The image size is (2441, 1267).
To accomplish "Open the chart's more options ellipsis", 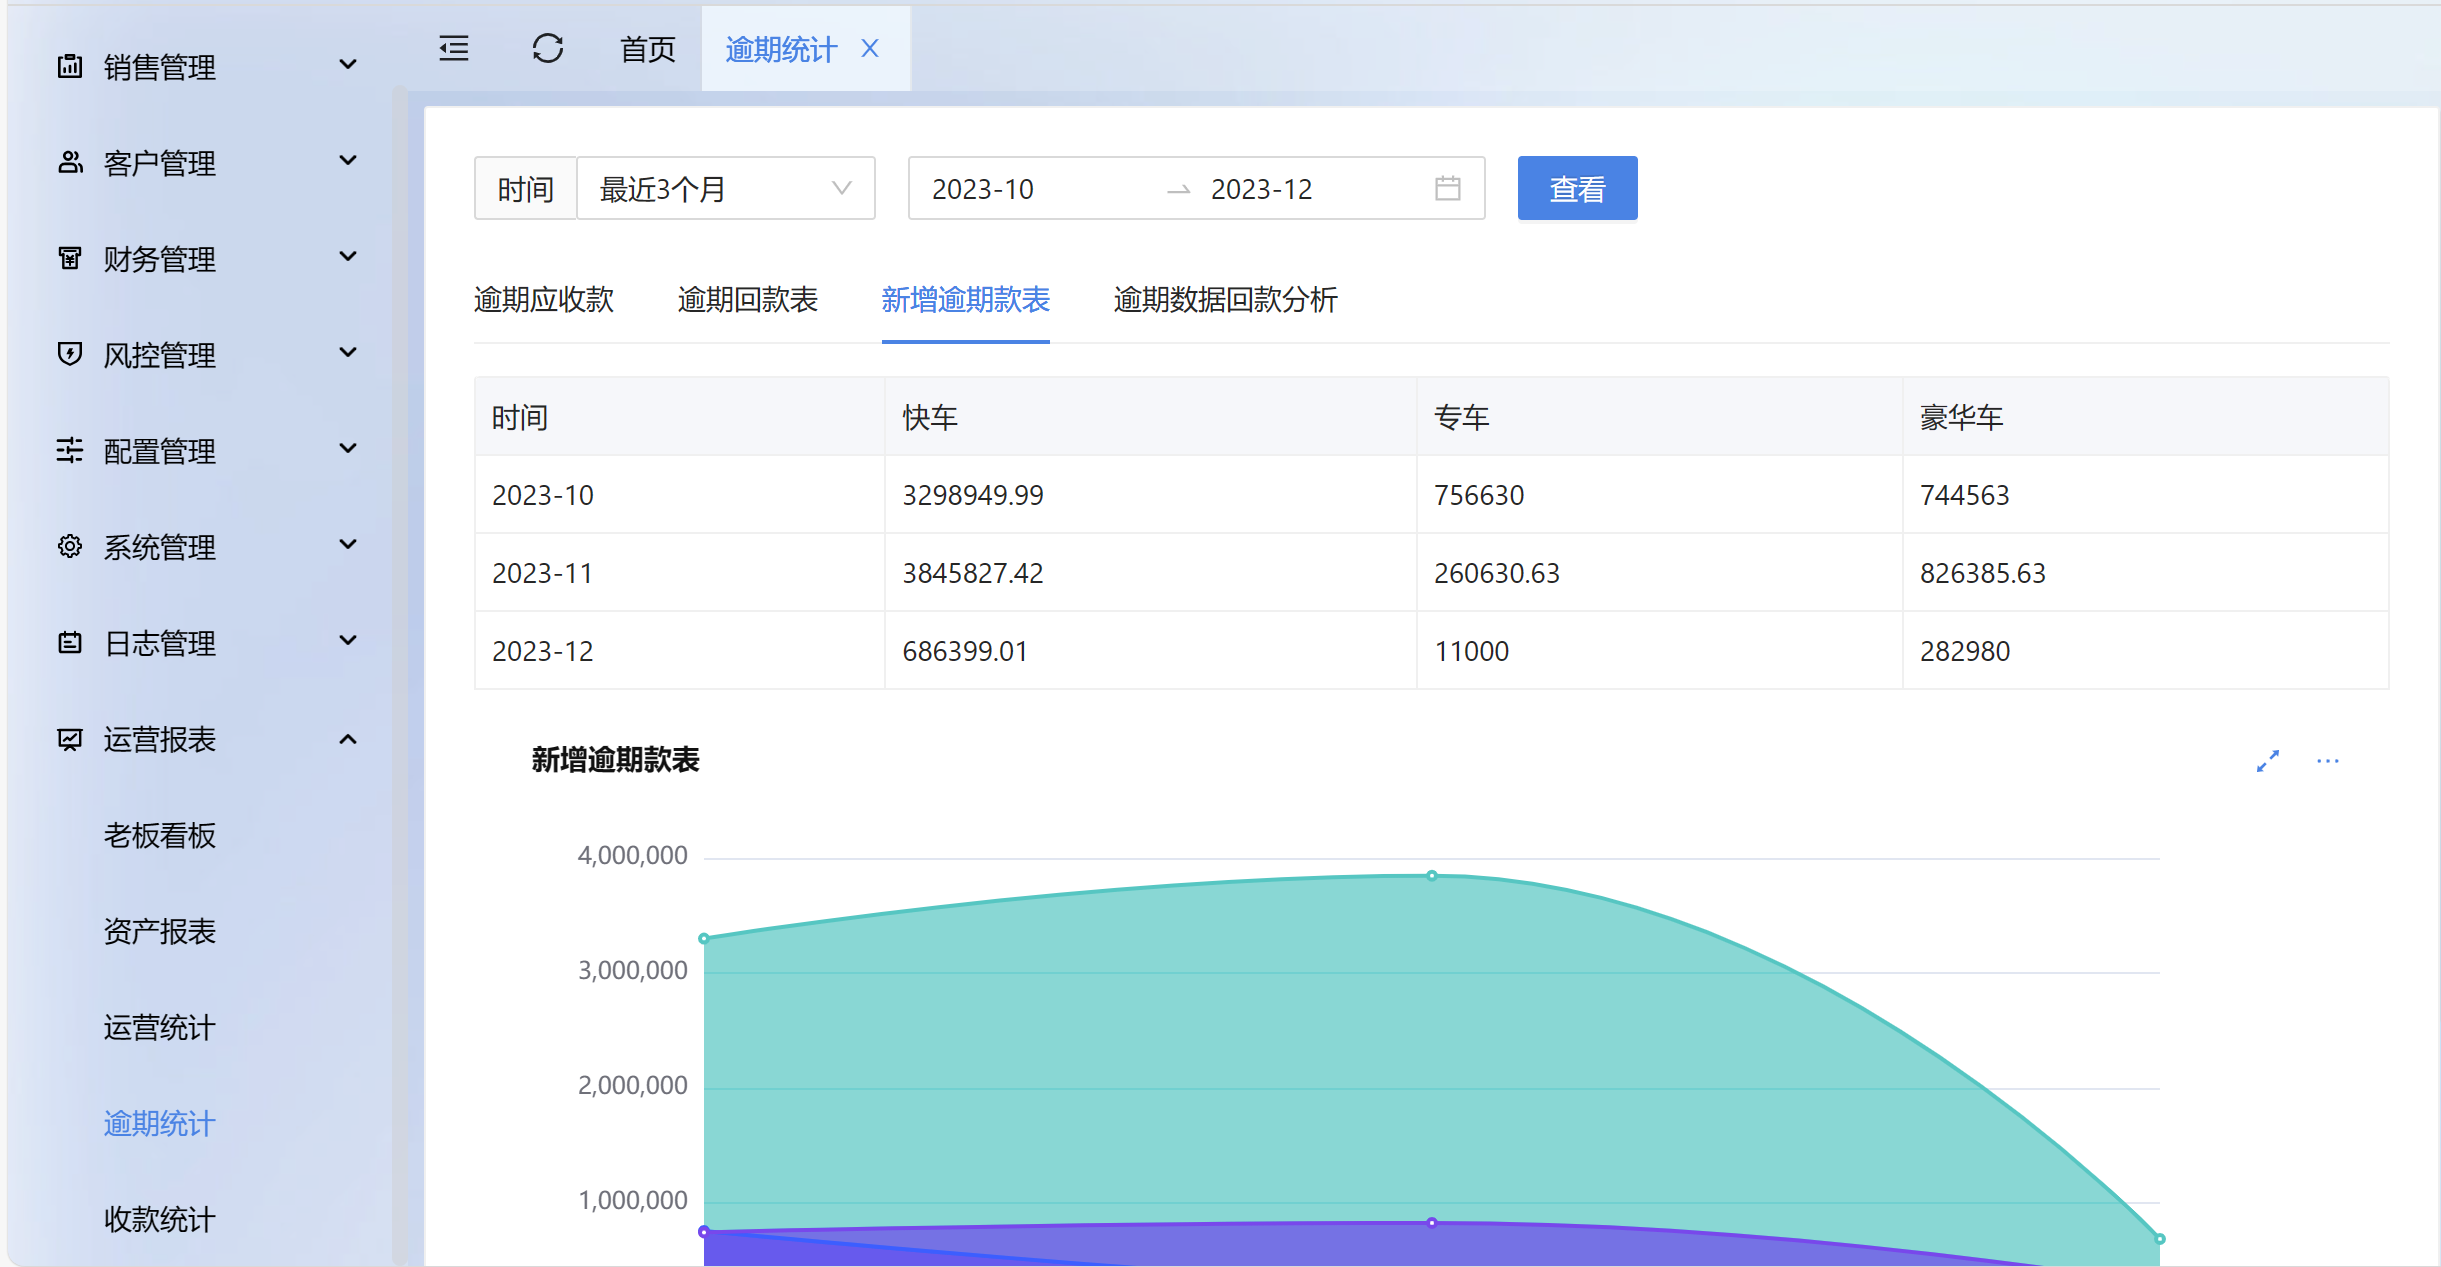I will coord(2327,761).
